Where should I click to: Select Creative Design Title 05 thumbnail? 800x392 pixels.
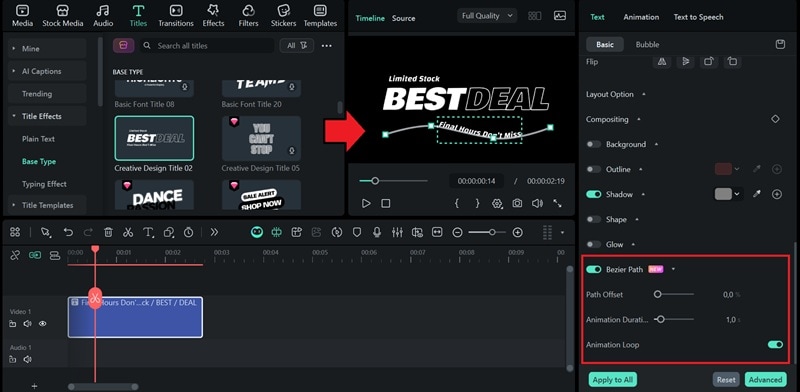tap(261, 138)
